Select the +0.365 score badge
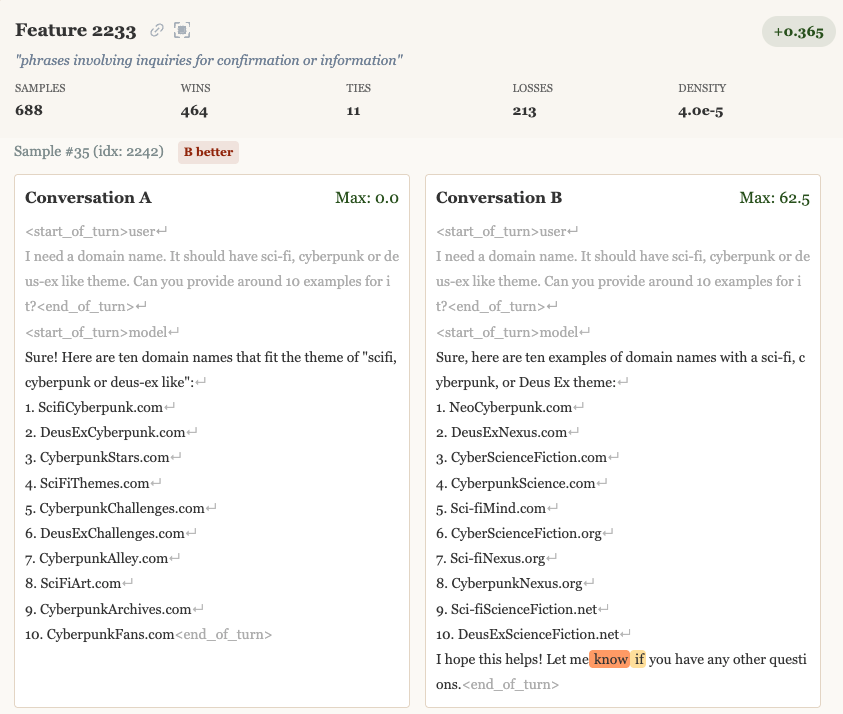843x714 pixels. click(x=798, y=30)
